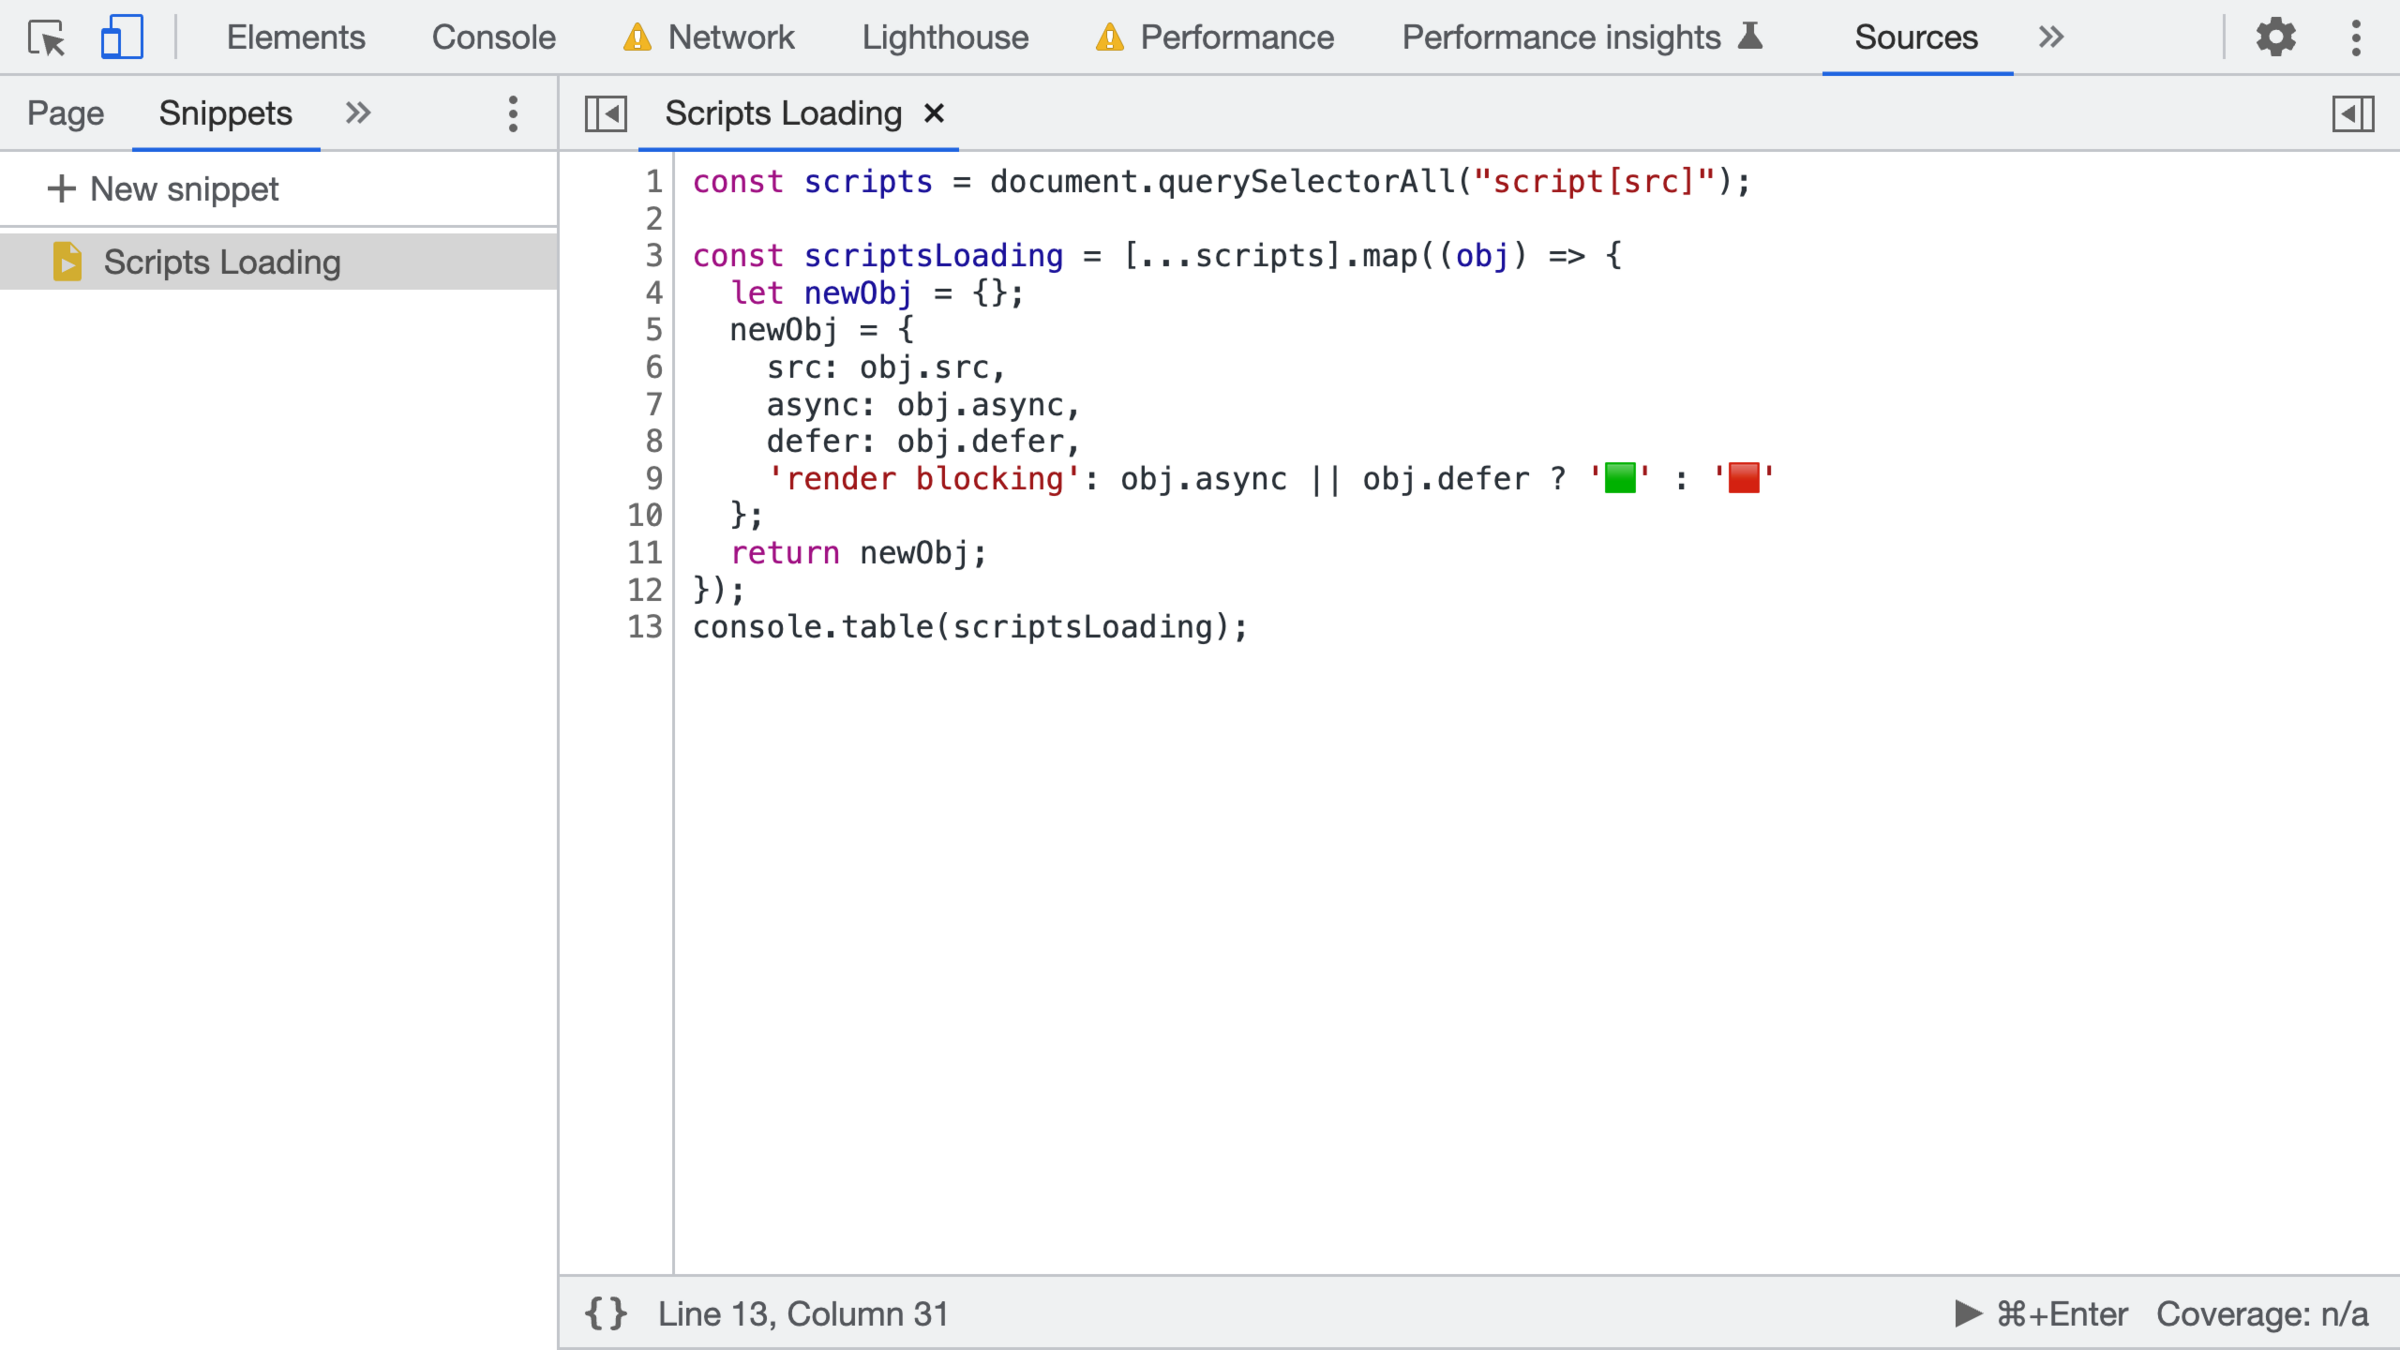Show the debugger sidebar pane

(x=2352, y=114)
